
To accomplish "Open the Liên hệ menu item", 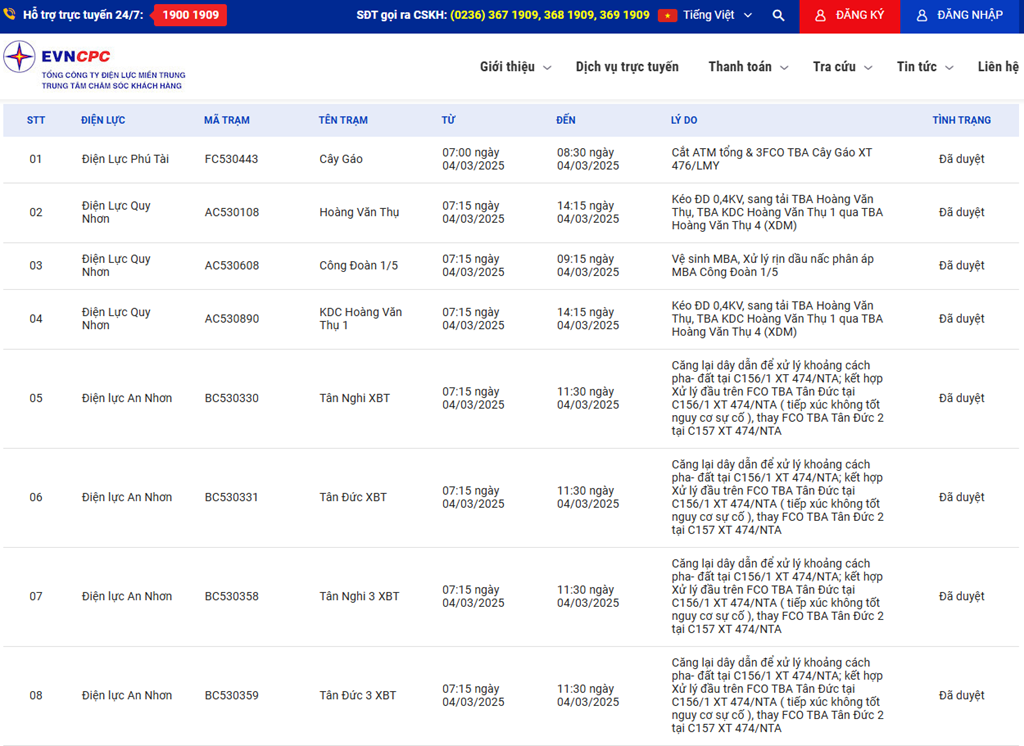I will (998, 67).
